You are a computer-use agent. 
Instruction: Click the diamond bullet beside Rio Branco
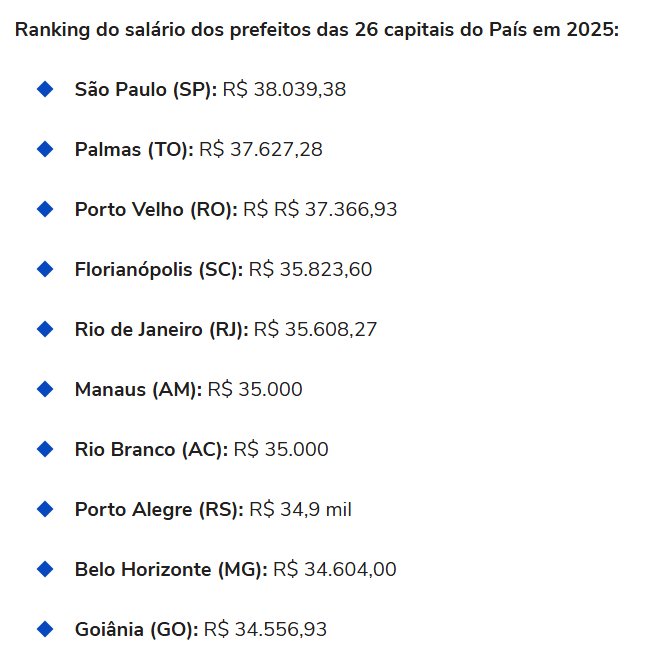point(45,449)
